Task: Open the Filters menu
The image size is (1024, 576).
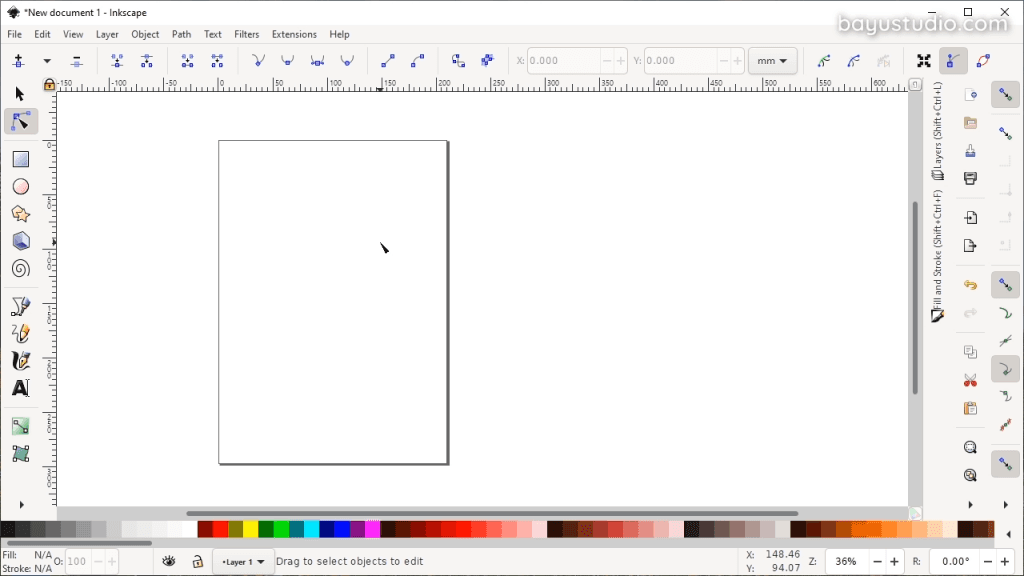Action: [x=247, y=34]
